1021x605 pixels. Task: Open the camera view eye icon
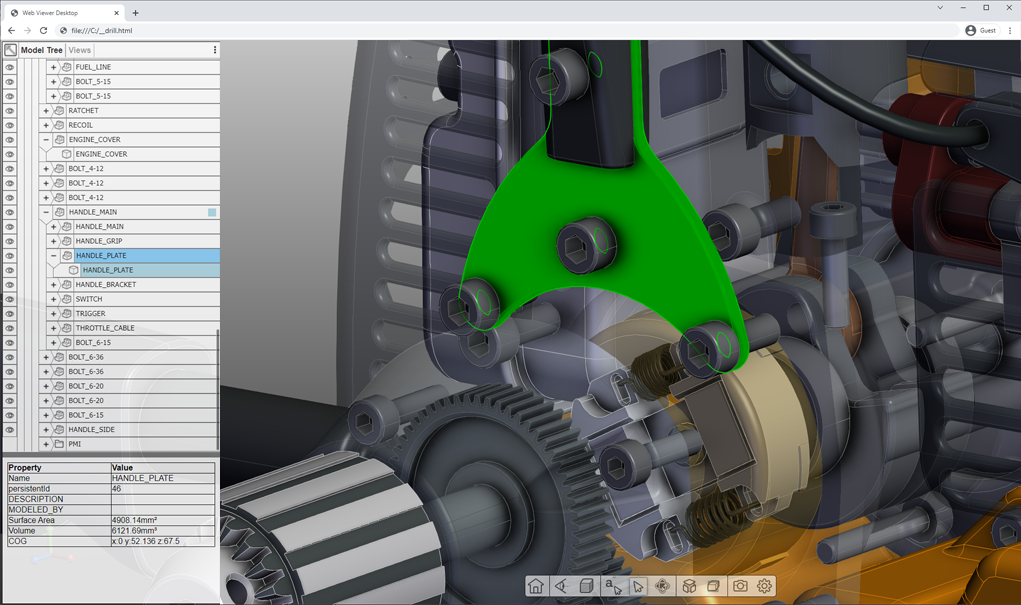[x=562, y=587]
